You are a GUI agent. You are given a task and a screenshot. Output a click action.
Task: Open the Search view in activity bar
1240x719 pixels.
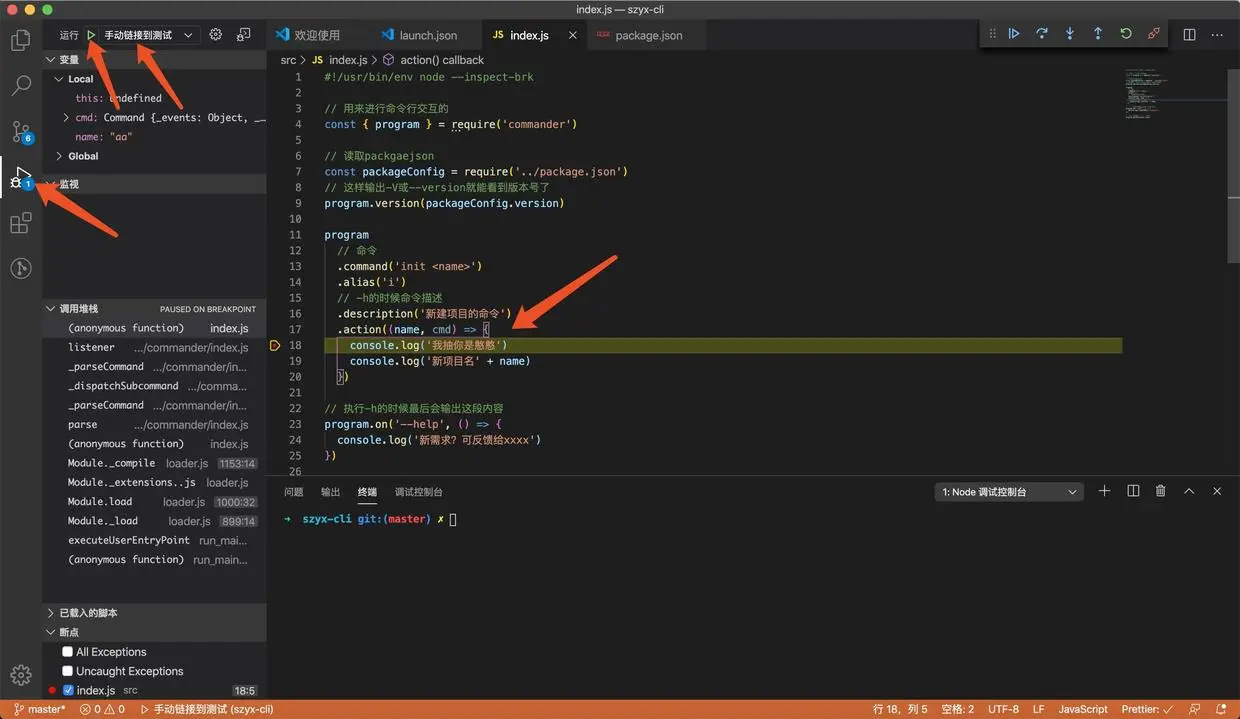(x=21, y=85)
